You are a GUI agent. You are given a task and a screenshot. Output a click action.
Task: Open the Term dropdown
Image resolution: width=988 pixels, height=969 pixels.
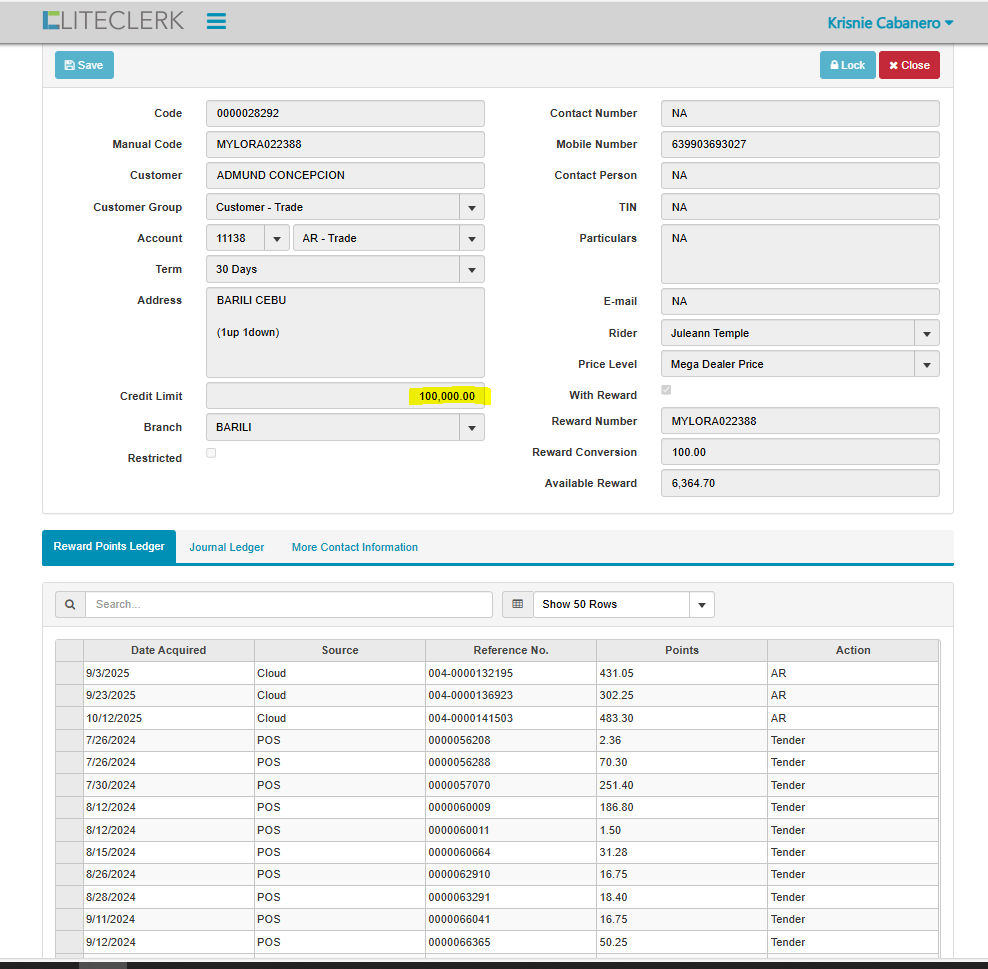click(471, 269)
